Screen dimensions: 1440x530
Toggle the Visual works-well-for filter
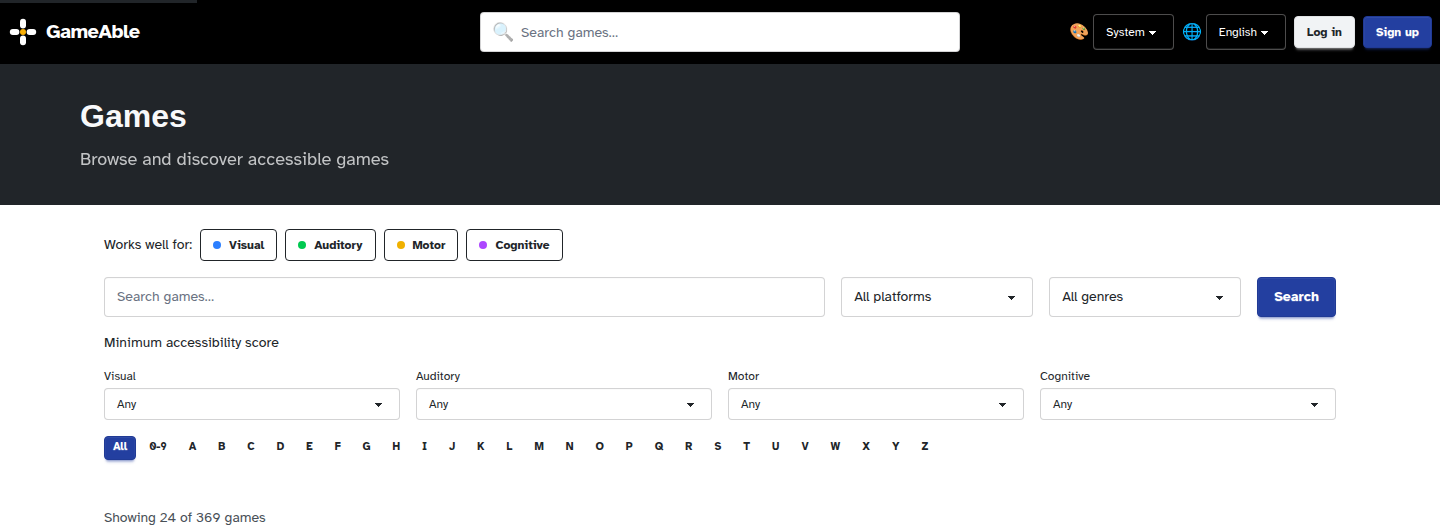(238, 245)
